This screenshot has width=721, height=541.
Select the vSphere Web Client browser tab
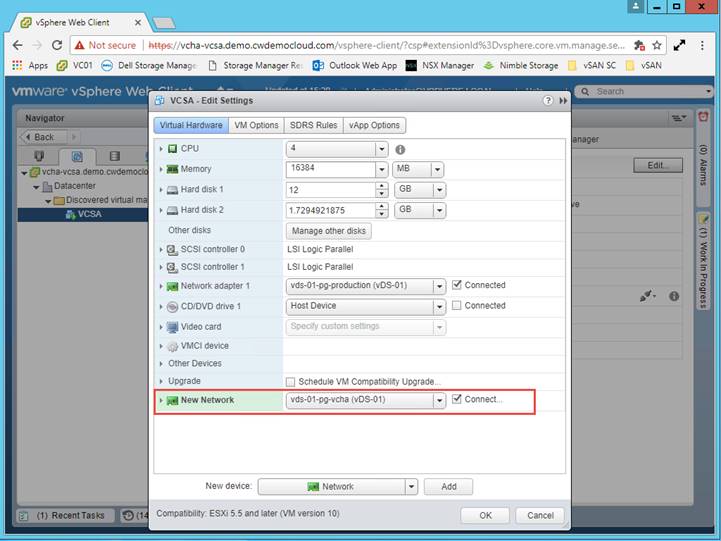coord(80,23)
